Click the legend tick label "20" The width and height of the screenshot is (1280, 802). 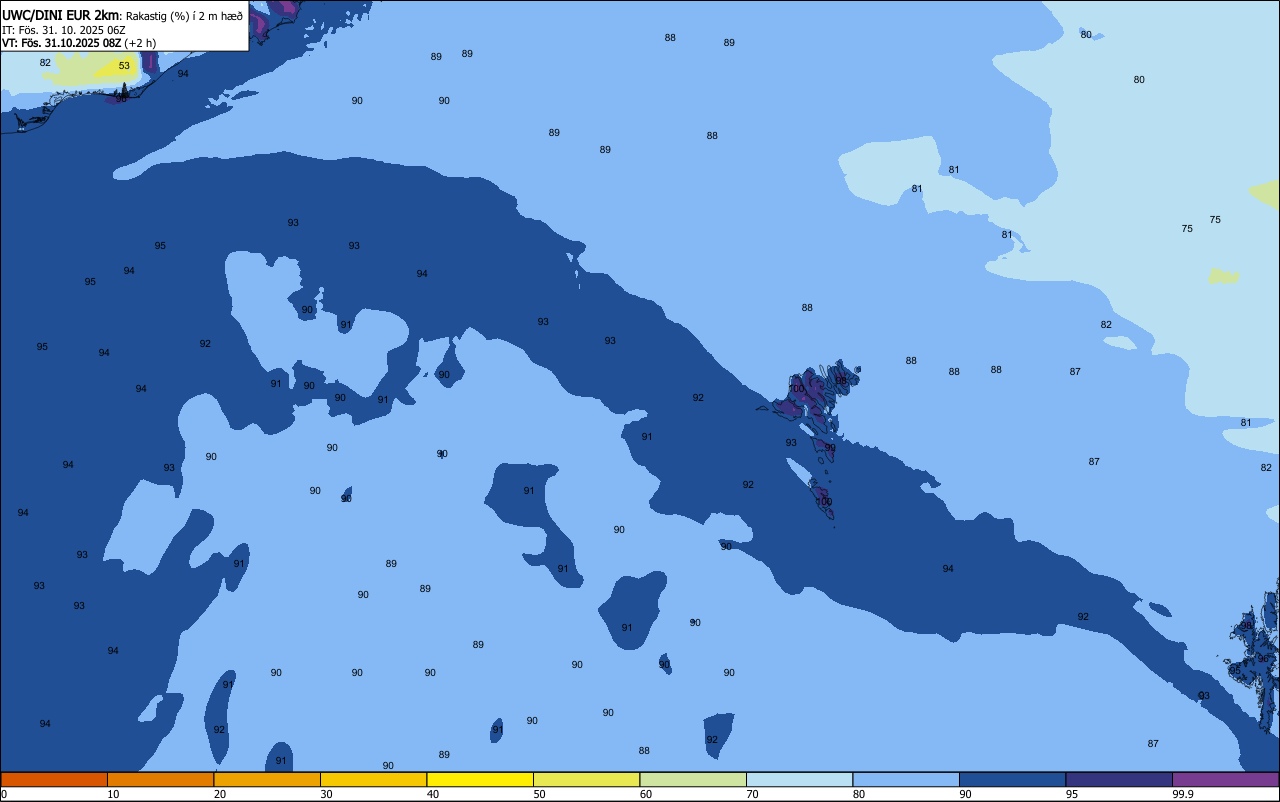click(x=220, y=794)
